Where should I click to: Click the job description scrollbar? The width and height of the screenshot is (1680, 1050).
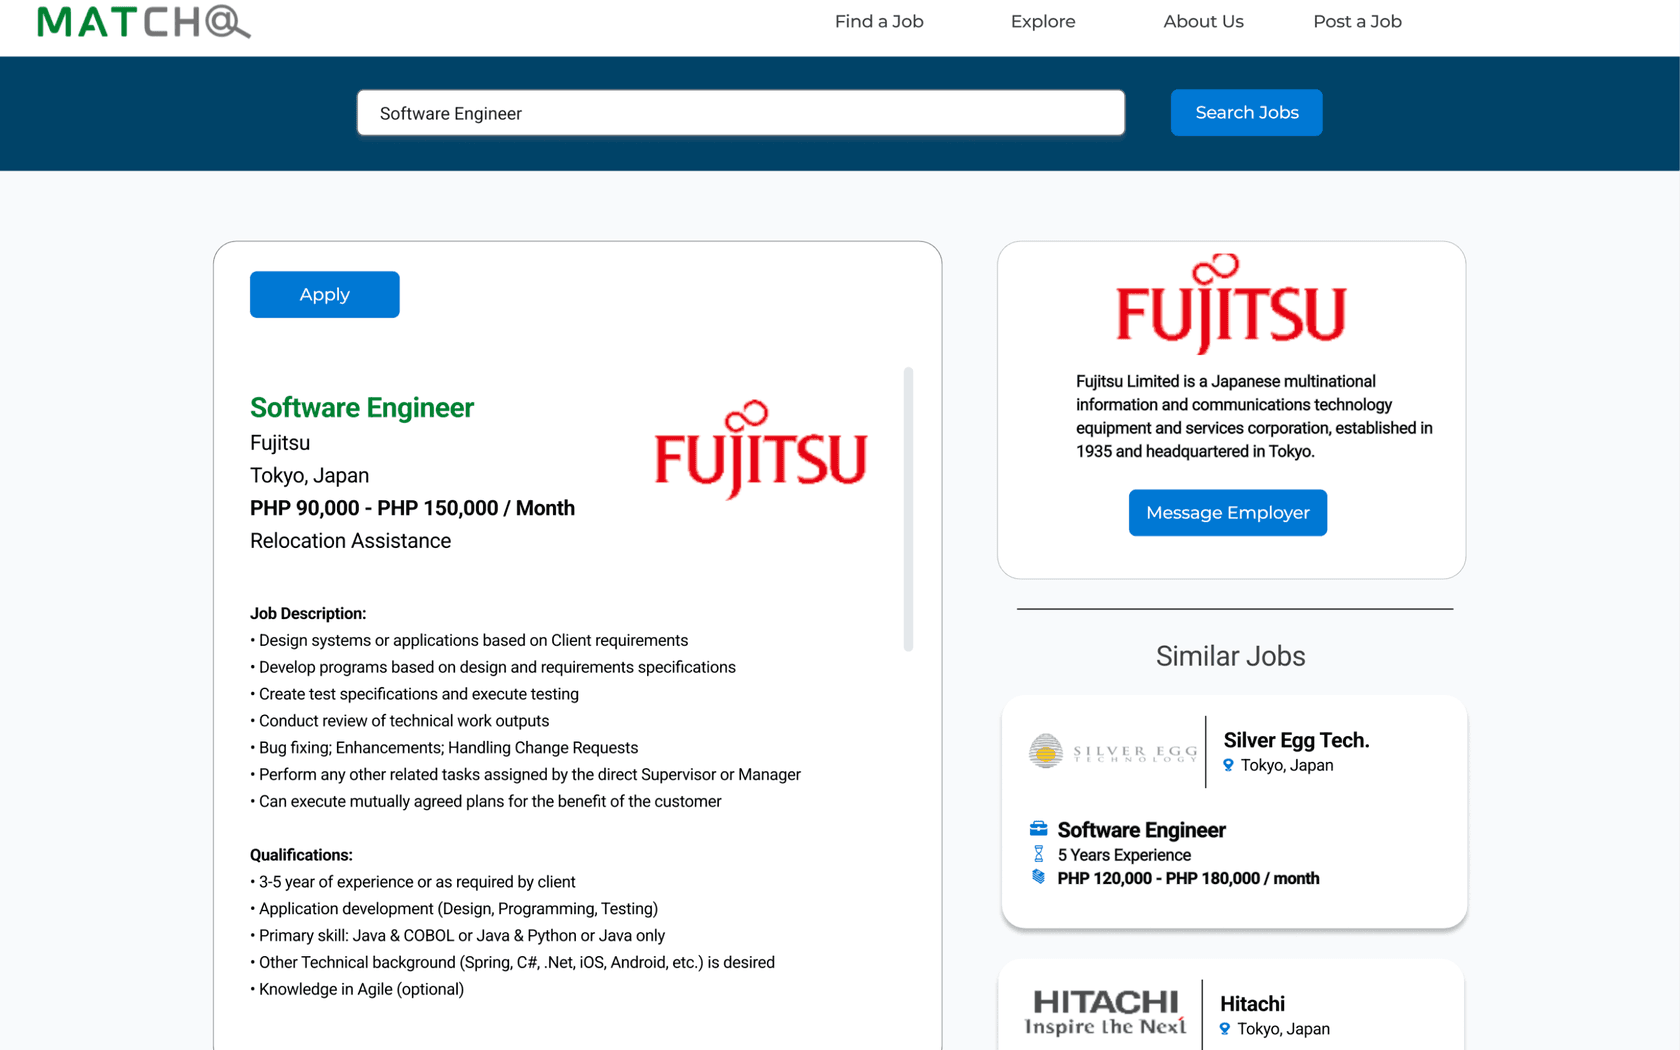click(x=908, y=509)
